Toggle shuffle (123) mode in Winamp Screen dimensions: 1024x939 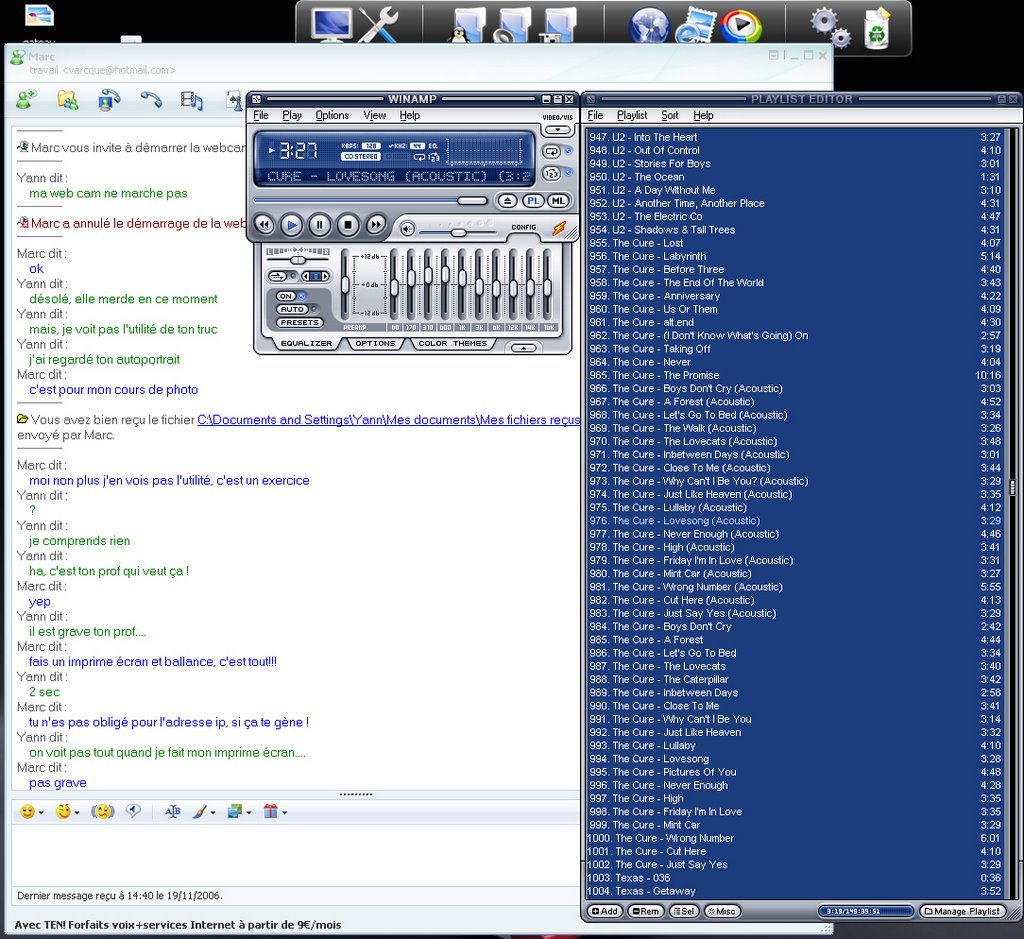(552, 174)
